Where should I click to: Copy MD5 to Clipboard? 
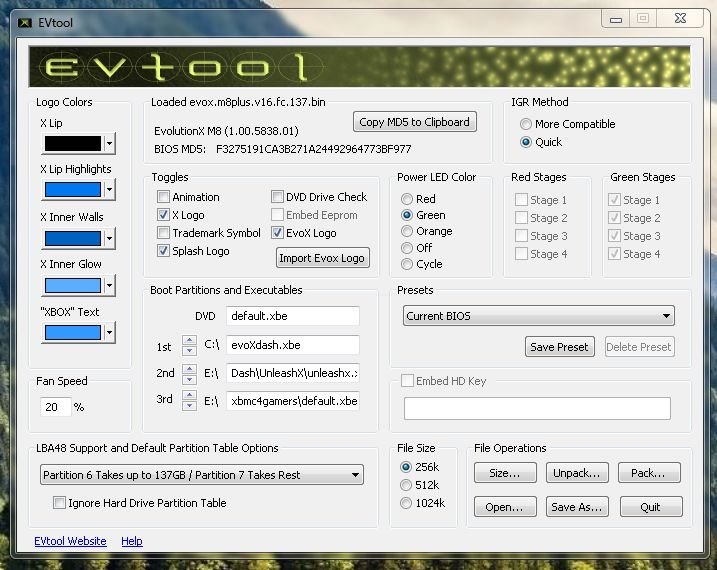tap(415, 122)
